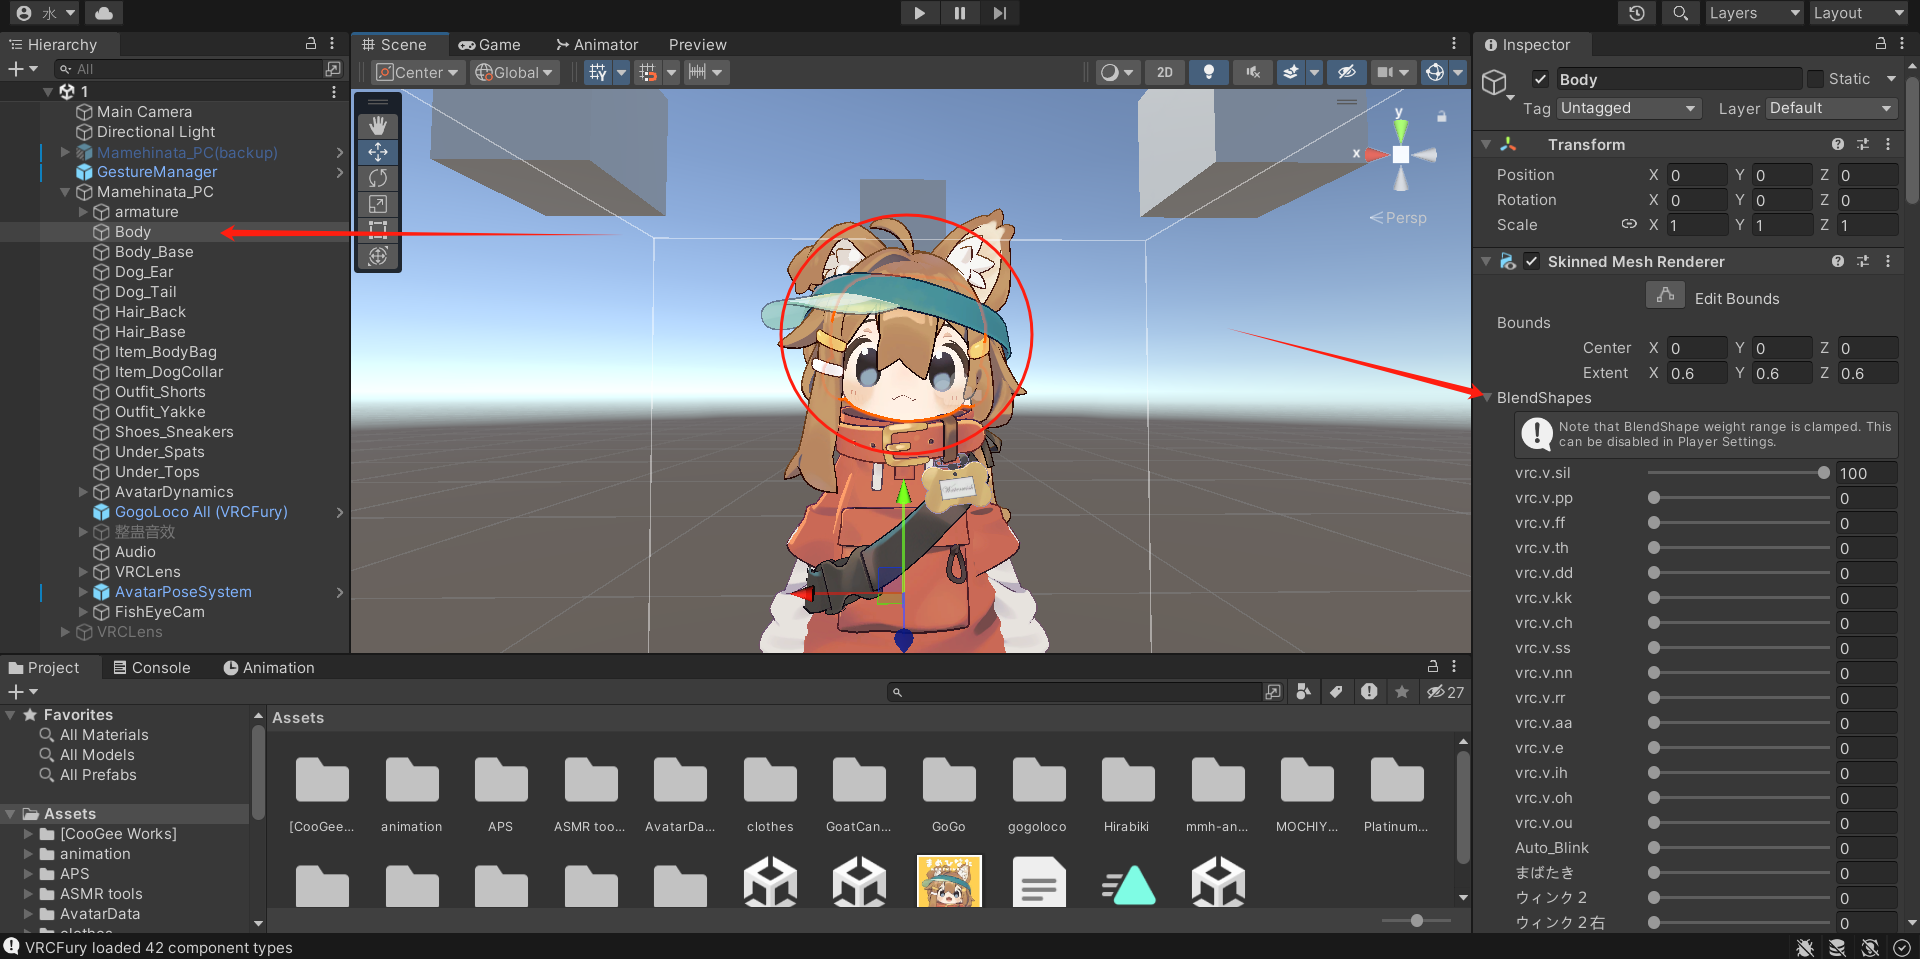This screenshot has height=959, width=1920.
Task: Toggle hidden packages count 27
Action: click(x=1445, y=692)
